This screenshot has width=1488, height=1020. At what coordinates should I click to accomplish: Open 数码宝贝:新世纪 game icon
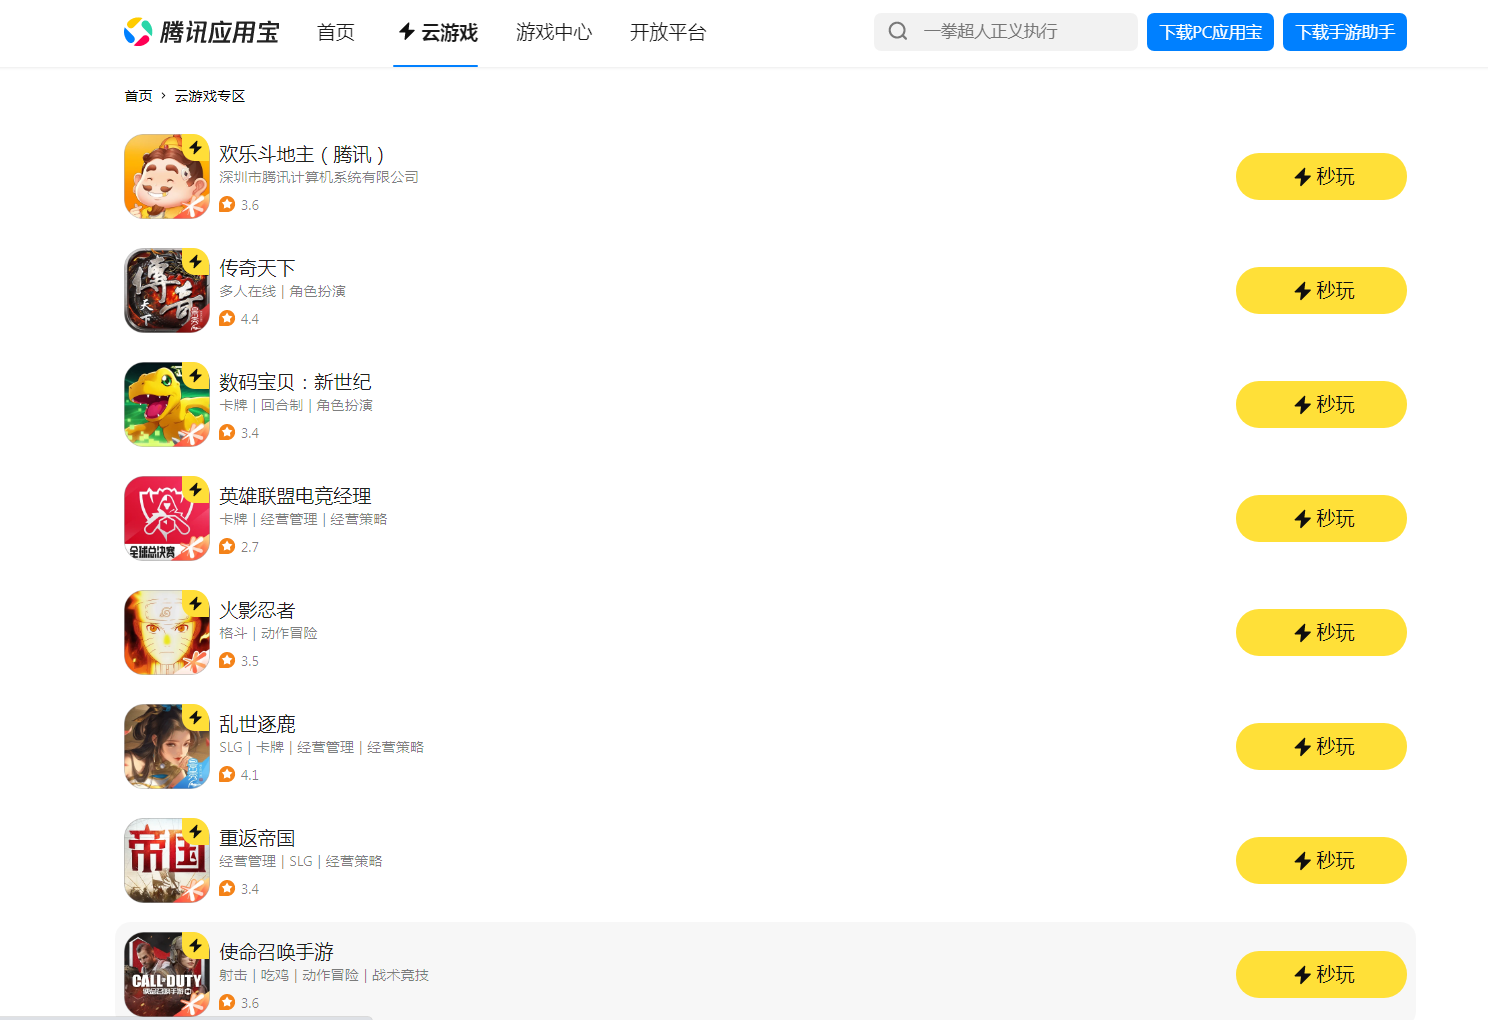click(x=167, y=404)
